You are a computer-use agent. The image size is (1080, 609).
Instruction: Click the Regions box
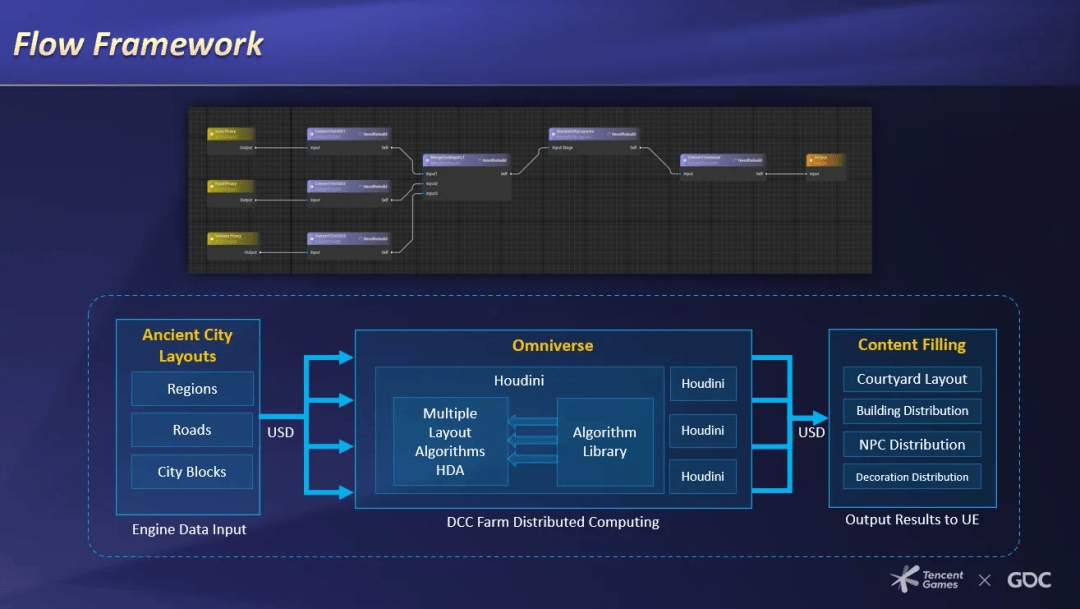point(192,389)
